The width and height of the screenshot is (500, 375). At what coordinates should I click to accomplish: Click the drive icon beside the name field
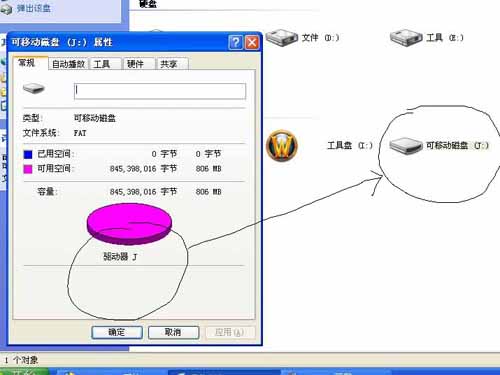(x=33, y=89)
